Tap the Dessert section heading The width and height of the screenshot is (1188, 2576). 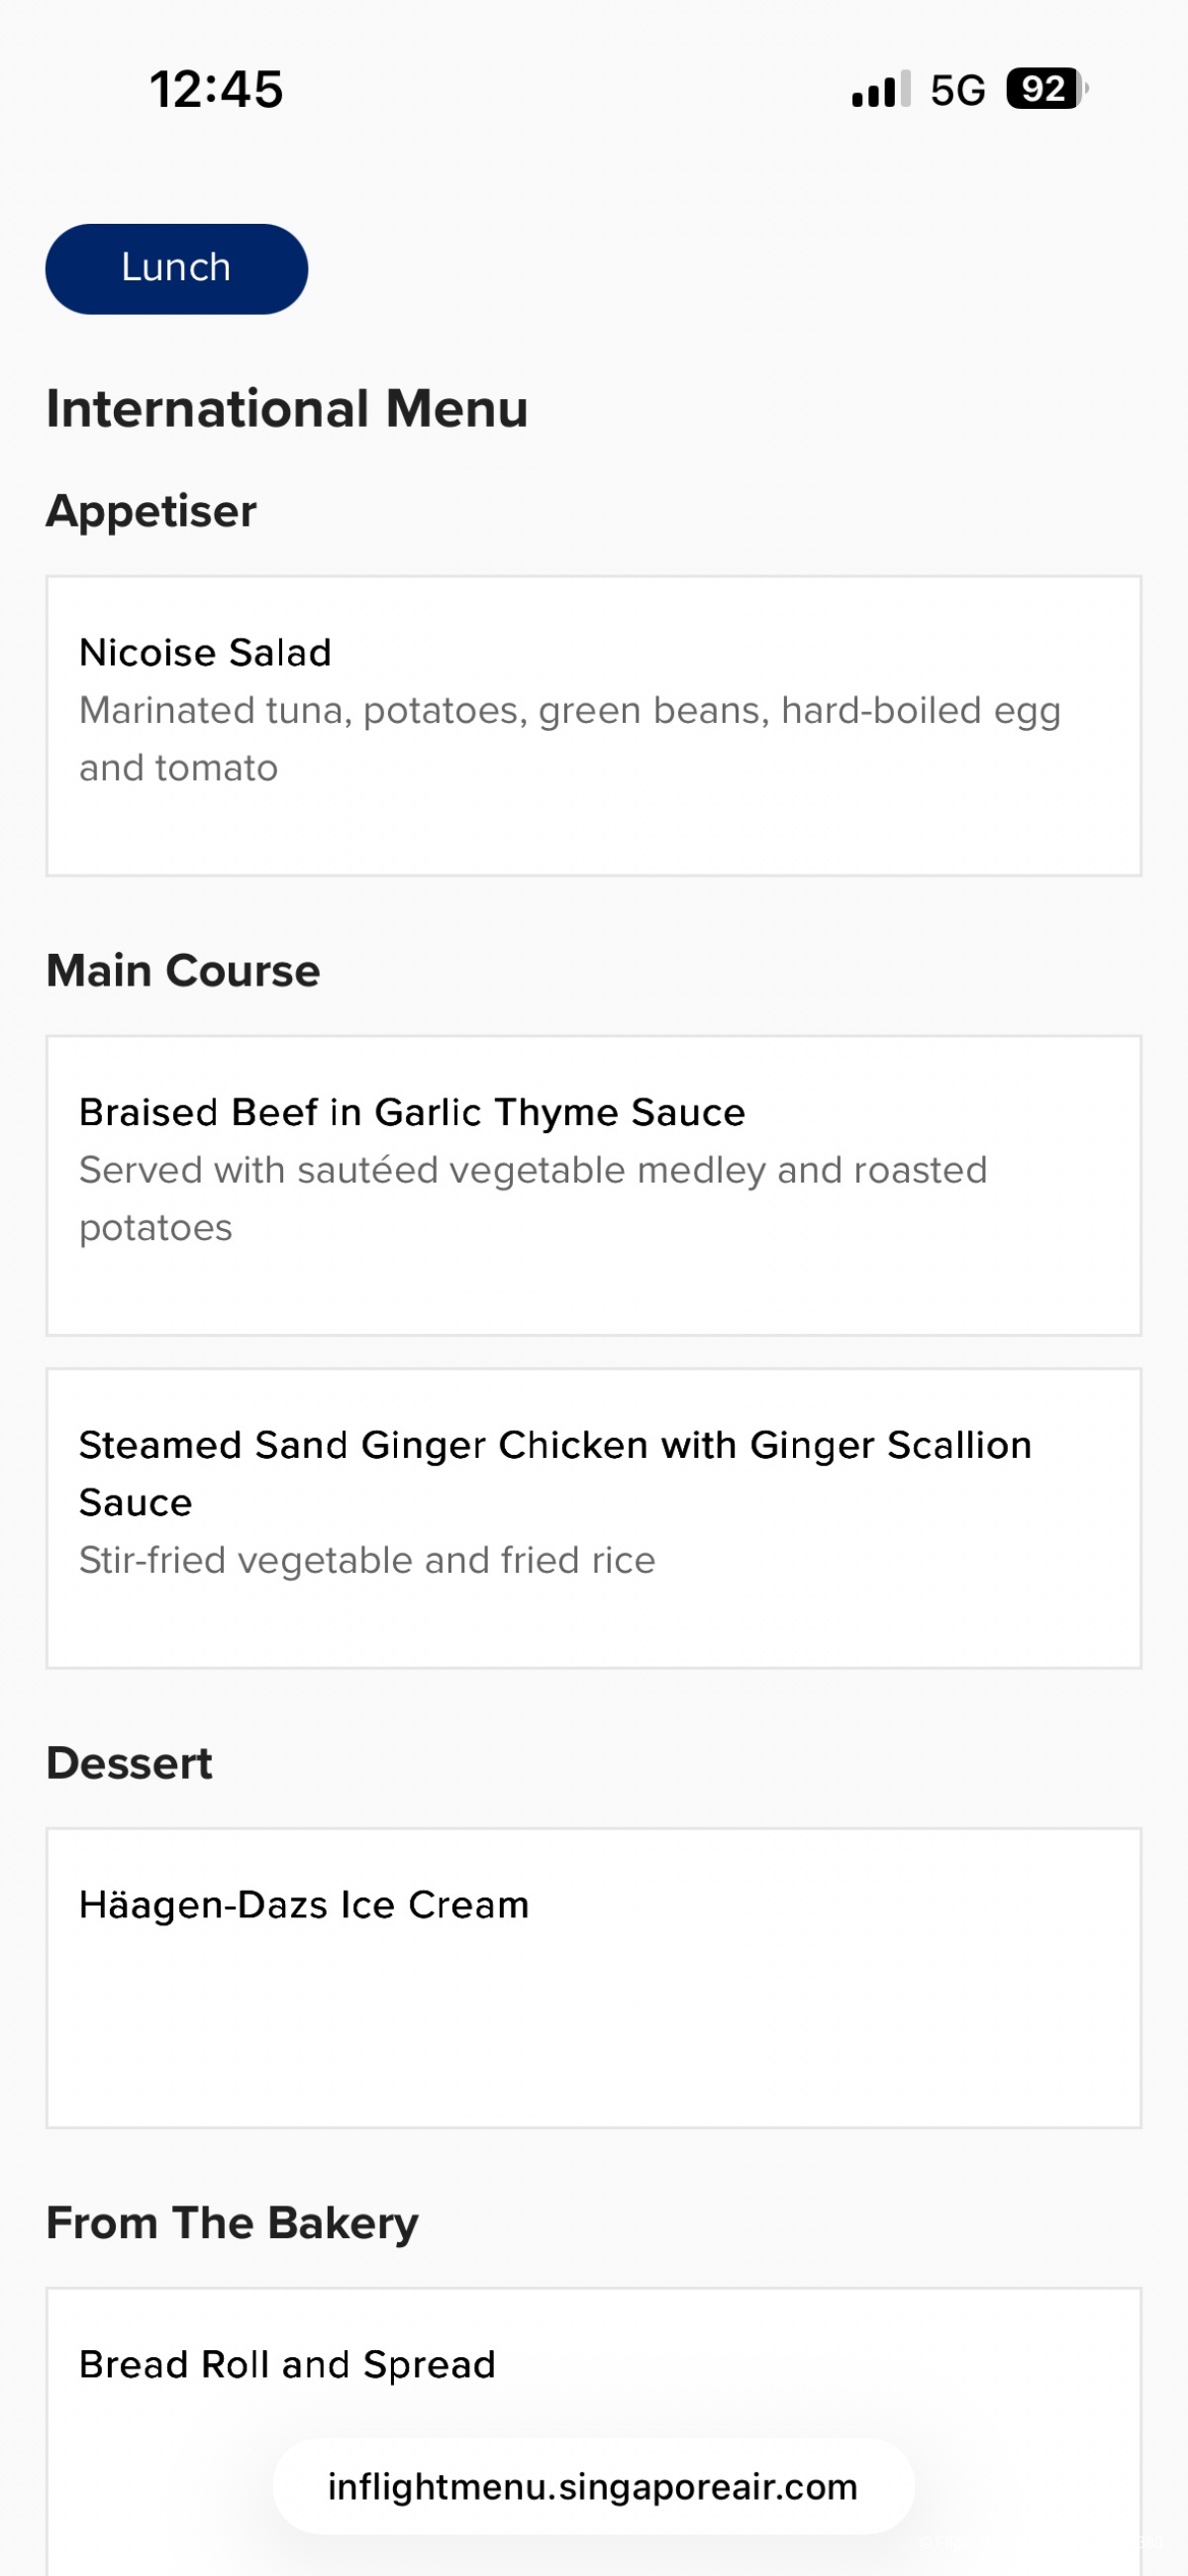pos(129,1763)
